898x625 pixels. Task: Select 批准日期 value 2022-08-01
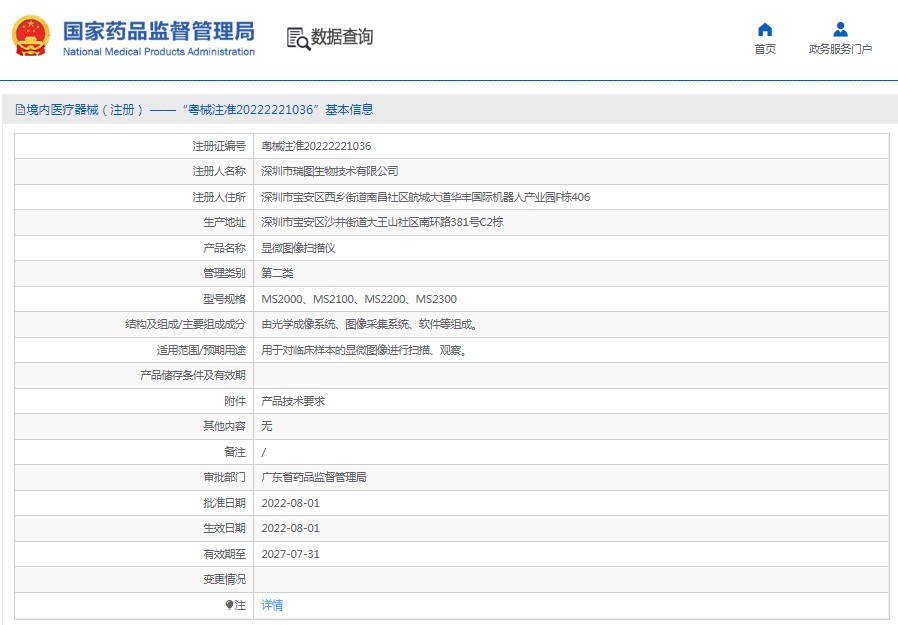[x=290, y=503]
